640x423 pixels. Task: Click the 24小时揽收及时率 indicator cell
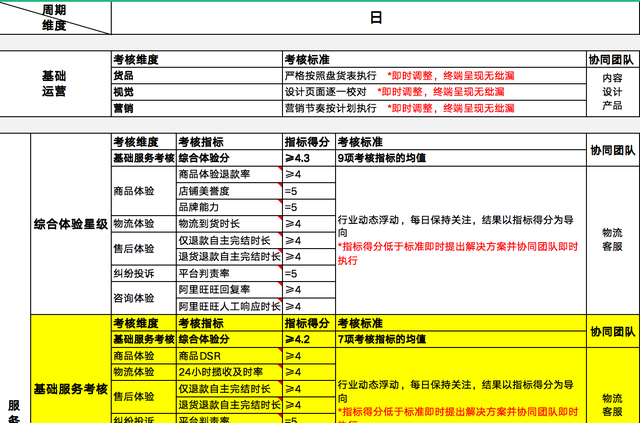click(228, 372)
